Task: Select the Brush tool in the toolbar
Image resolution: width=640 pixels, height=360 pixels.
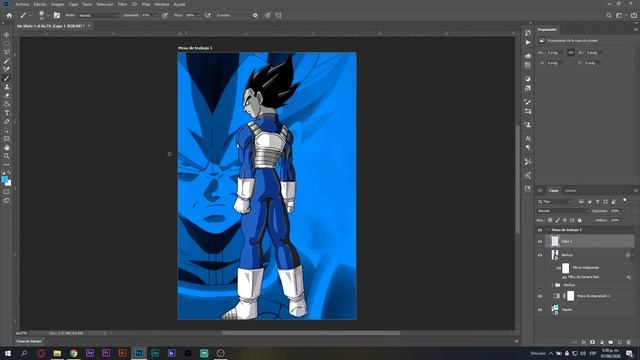Action: pos(7,78)
